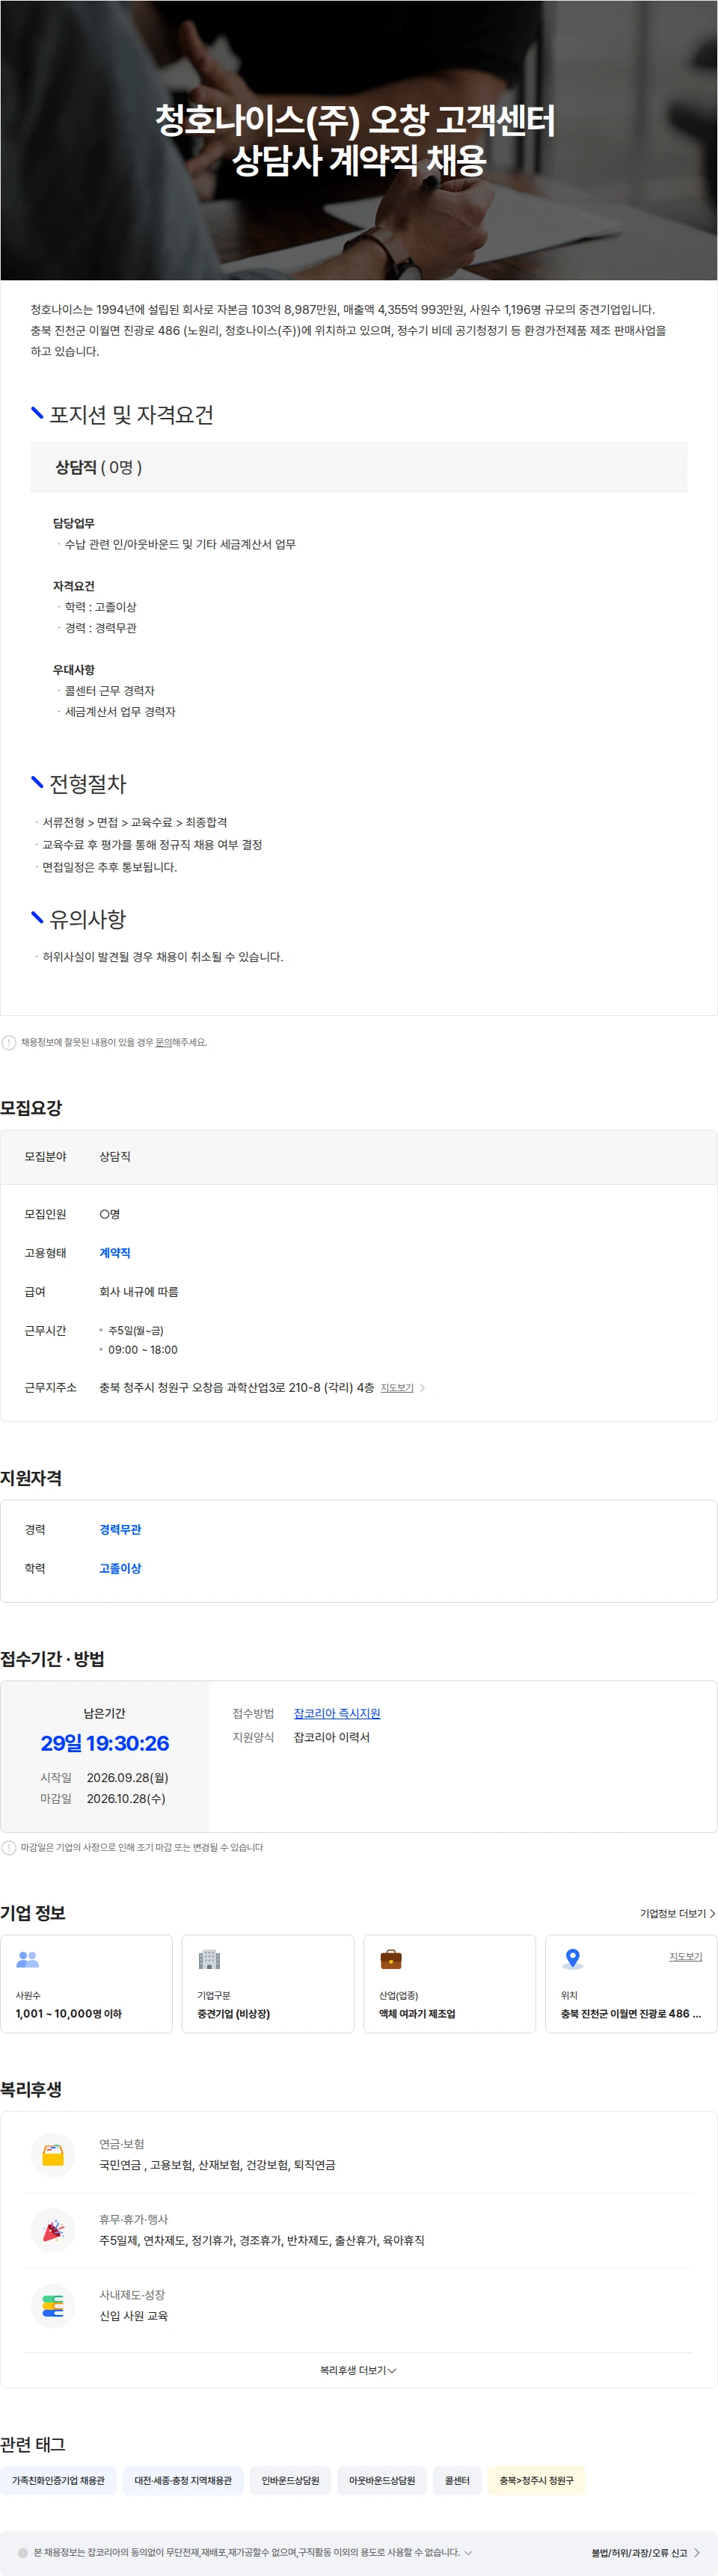Click 세금계산서 업무 경력자 preference item
718x2576 pixels.
(120, 712)
